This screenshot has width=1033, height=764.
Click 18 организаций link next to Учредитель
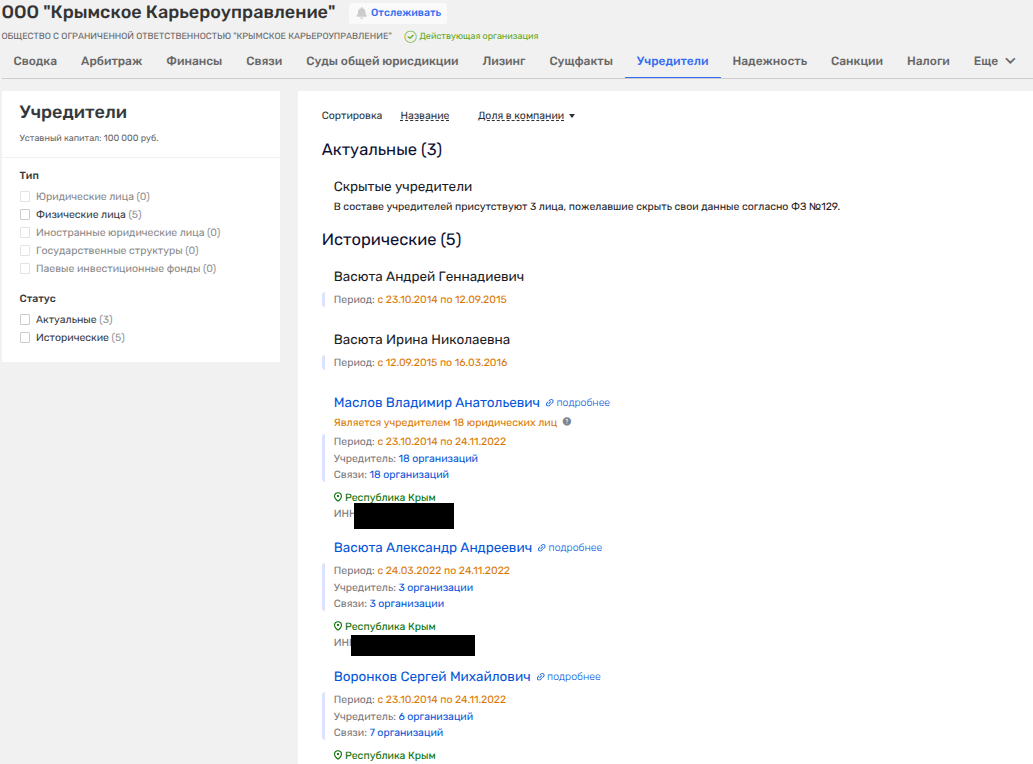click(x=438, y=458)
